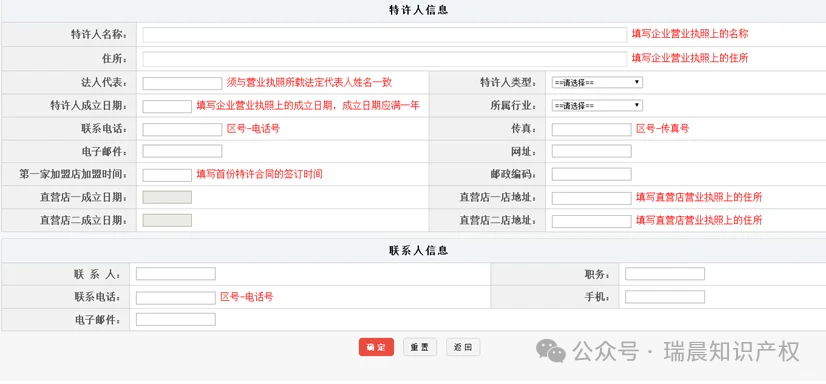Click the hint 填写首份特许合同的签订时间

click(259, 174)
